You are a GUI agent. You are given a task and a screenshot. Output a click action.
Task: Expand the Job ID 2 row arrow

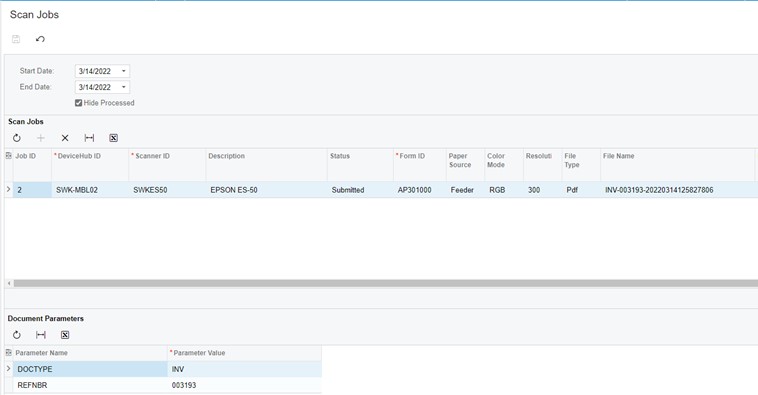coord(8,190)
